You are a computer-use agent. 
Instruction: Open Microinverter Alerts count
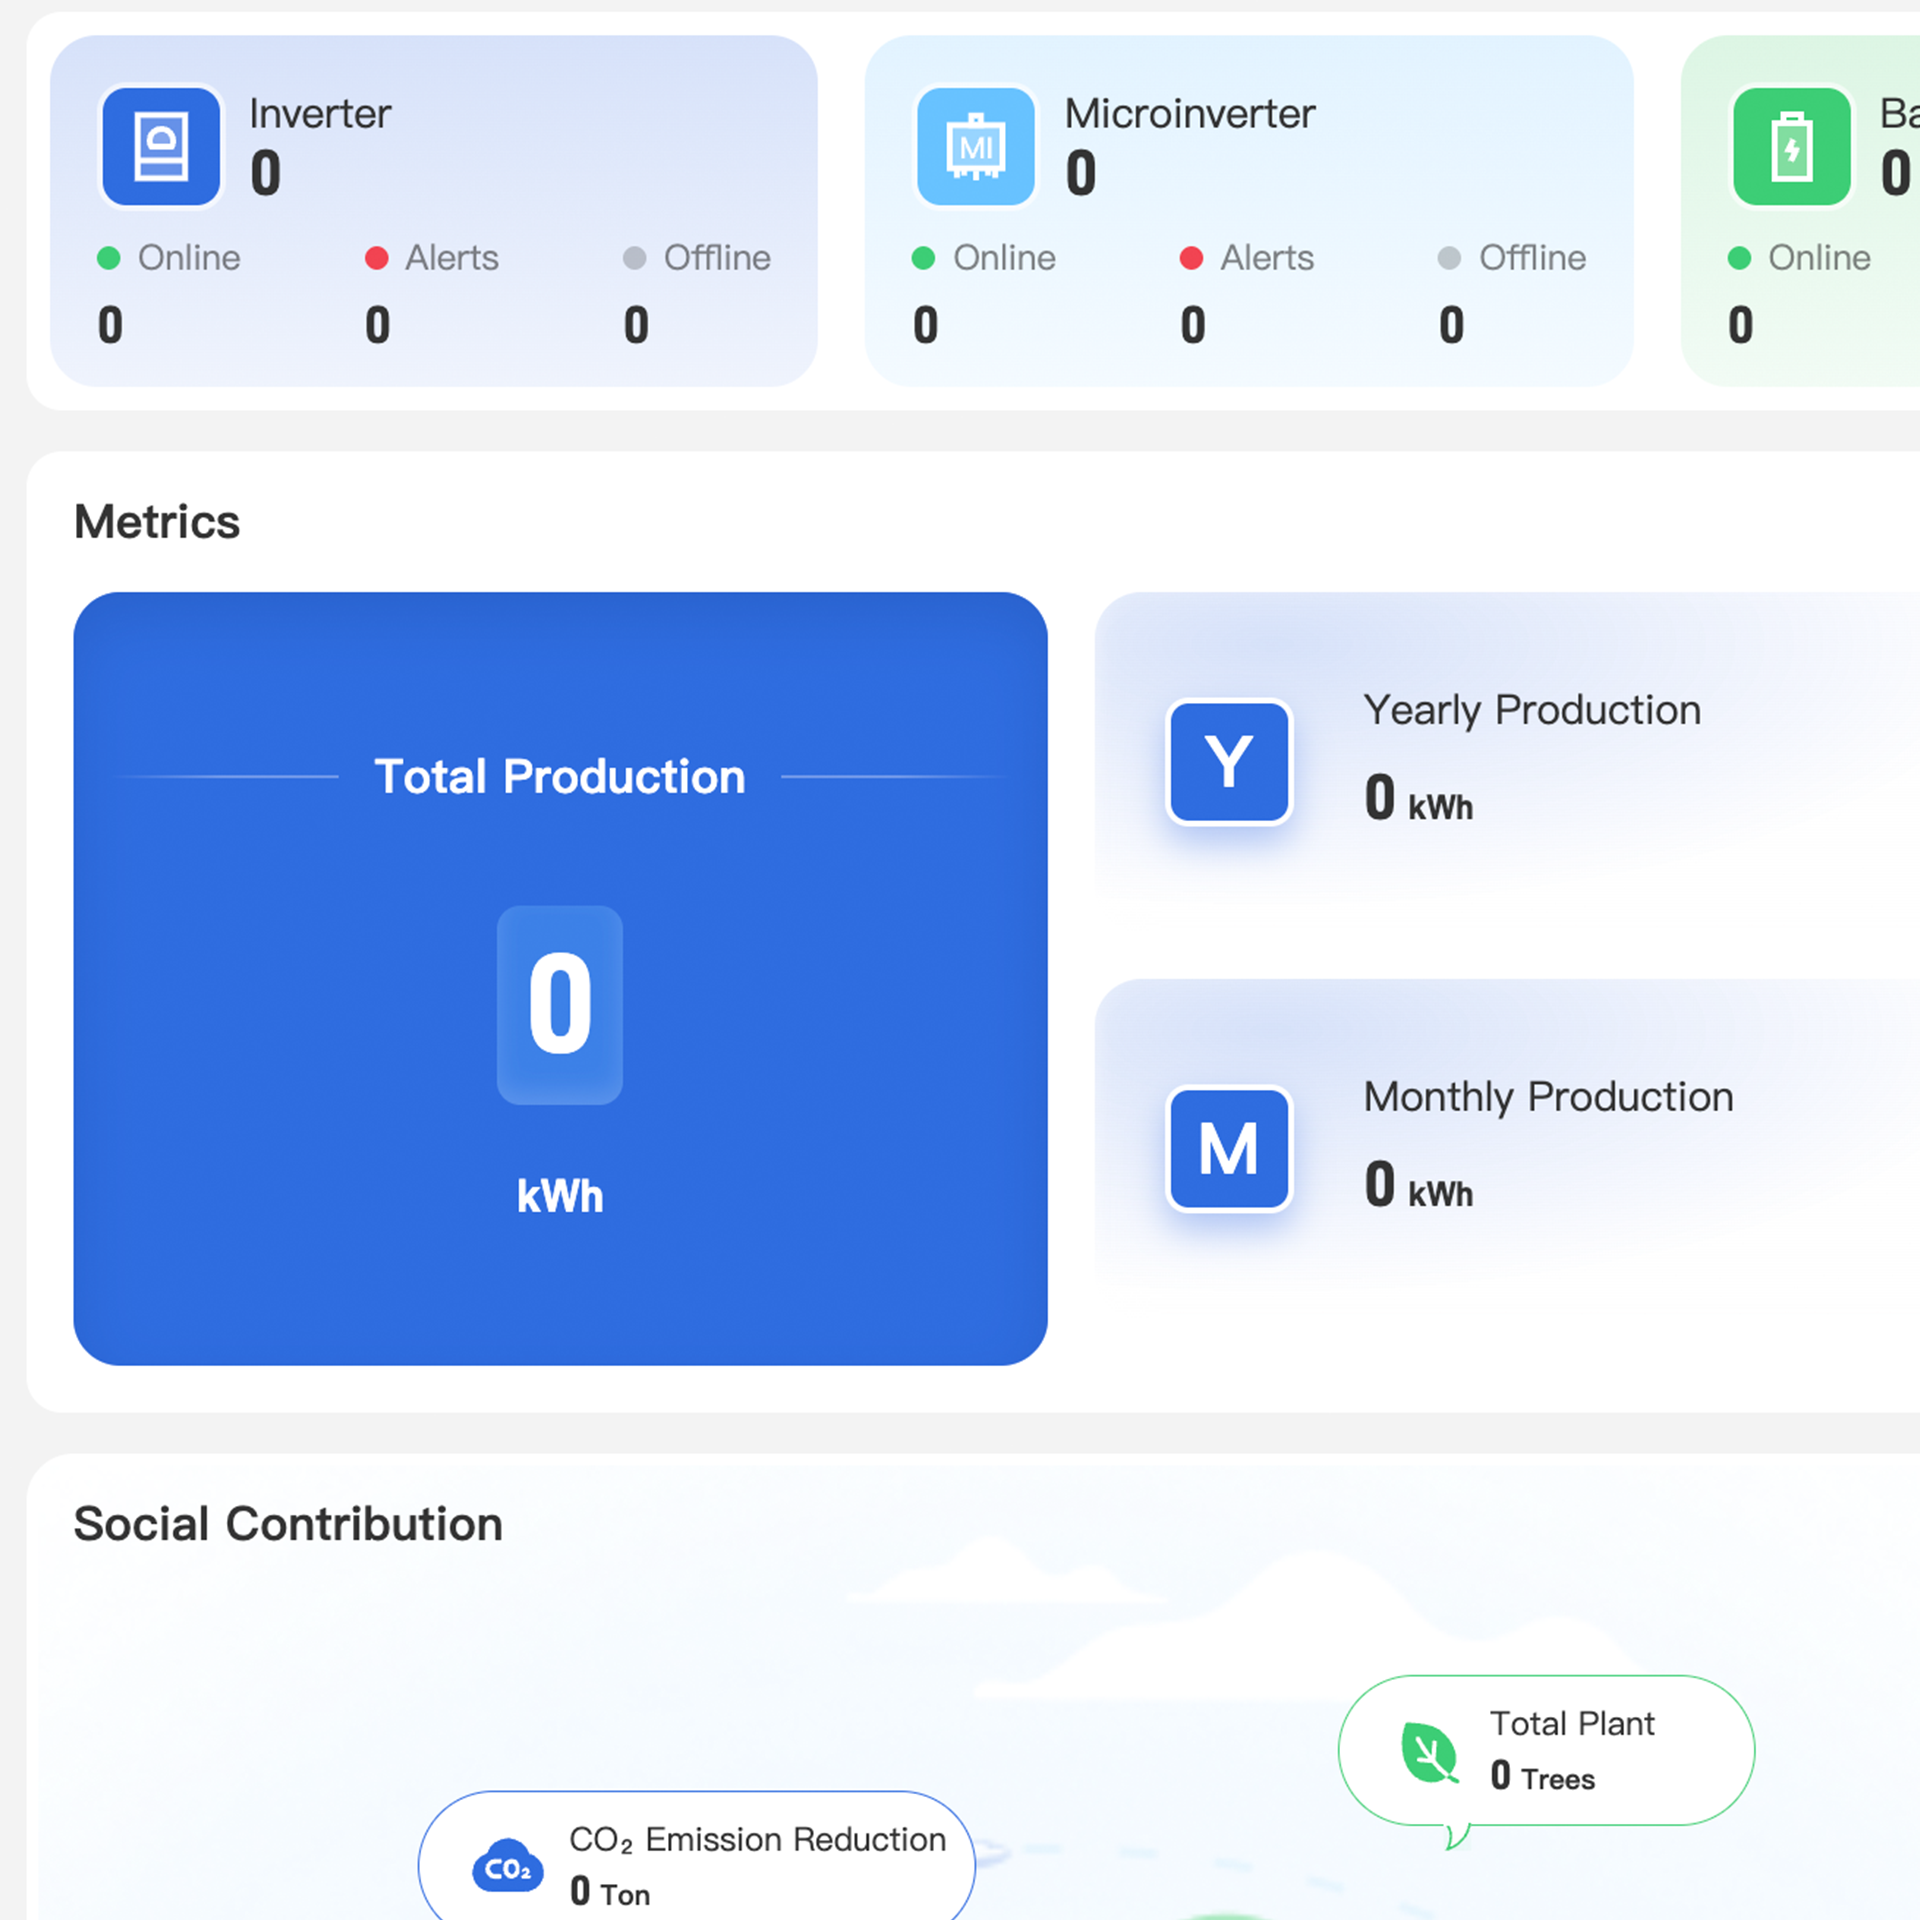point(1192,325)
